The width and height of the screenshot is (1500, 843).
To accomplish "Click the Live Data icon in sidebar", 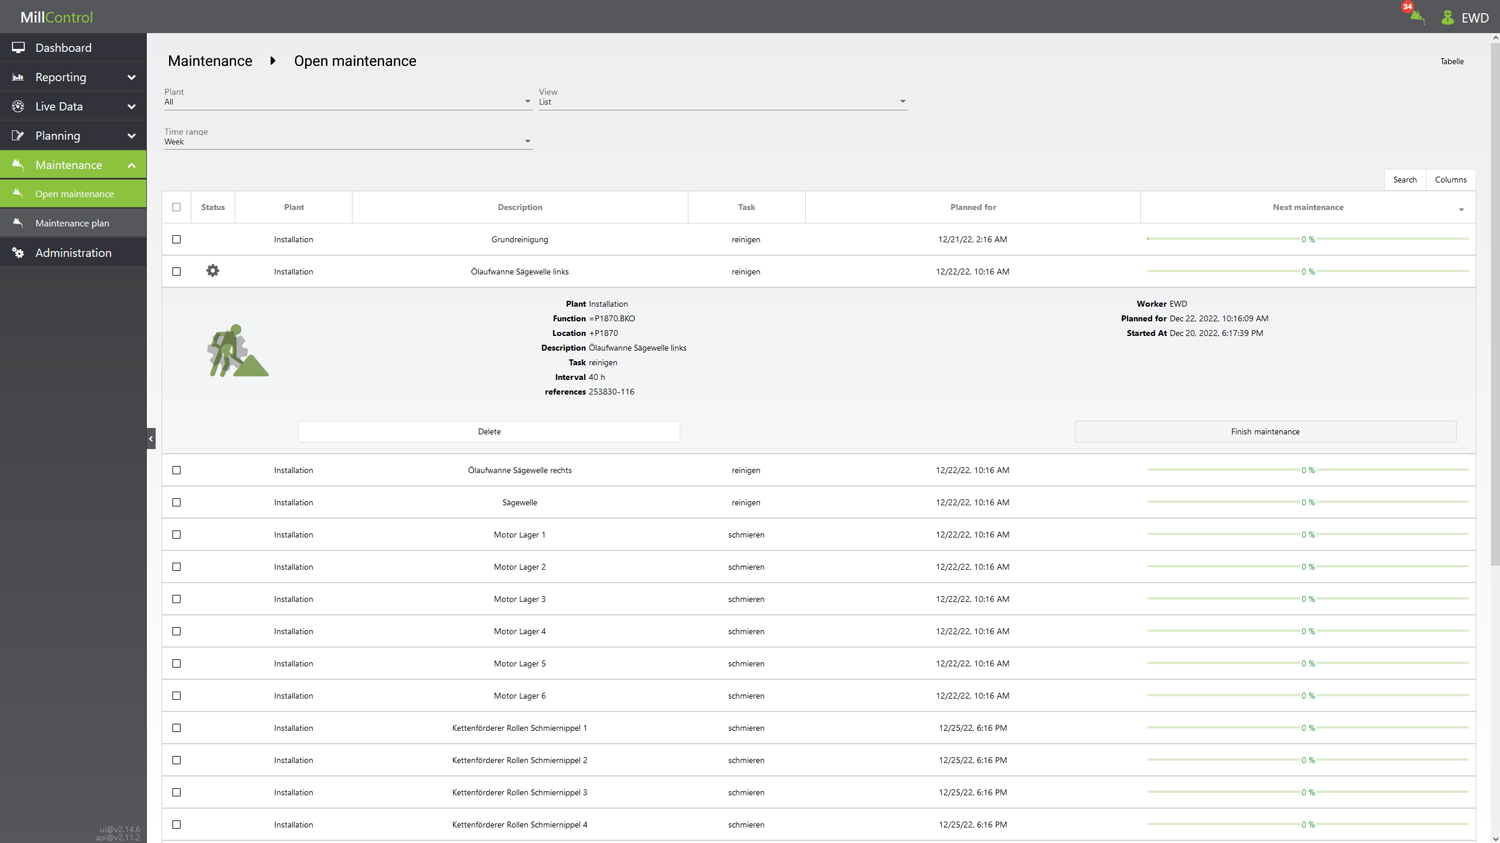I will click(x=18, y=106).
